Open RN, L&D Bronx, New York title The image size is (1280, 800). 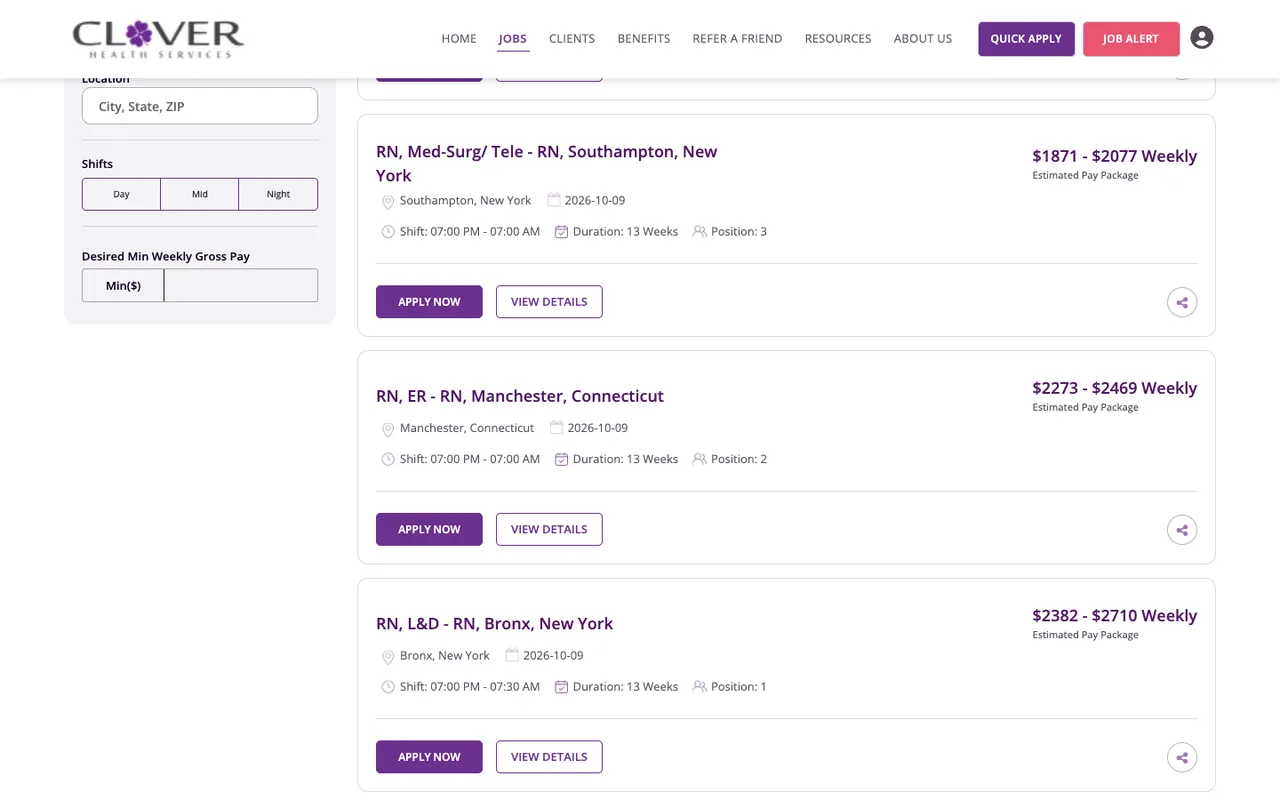(494, 624)
